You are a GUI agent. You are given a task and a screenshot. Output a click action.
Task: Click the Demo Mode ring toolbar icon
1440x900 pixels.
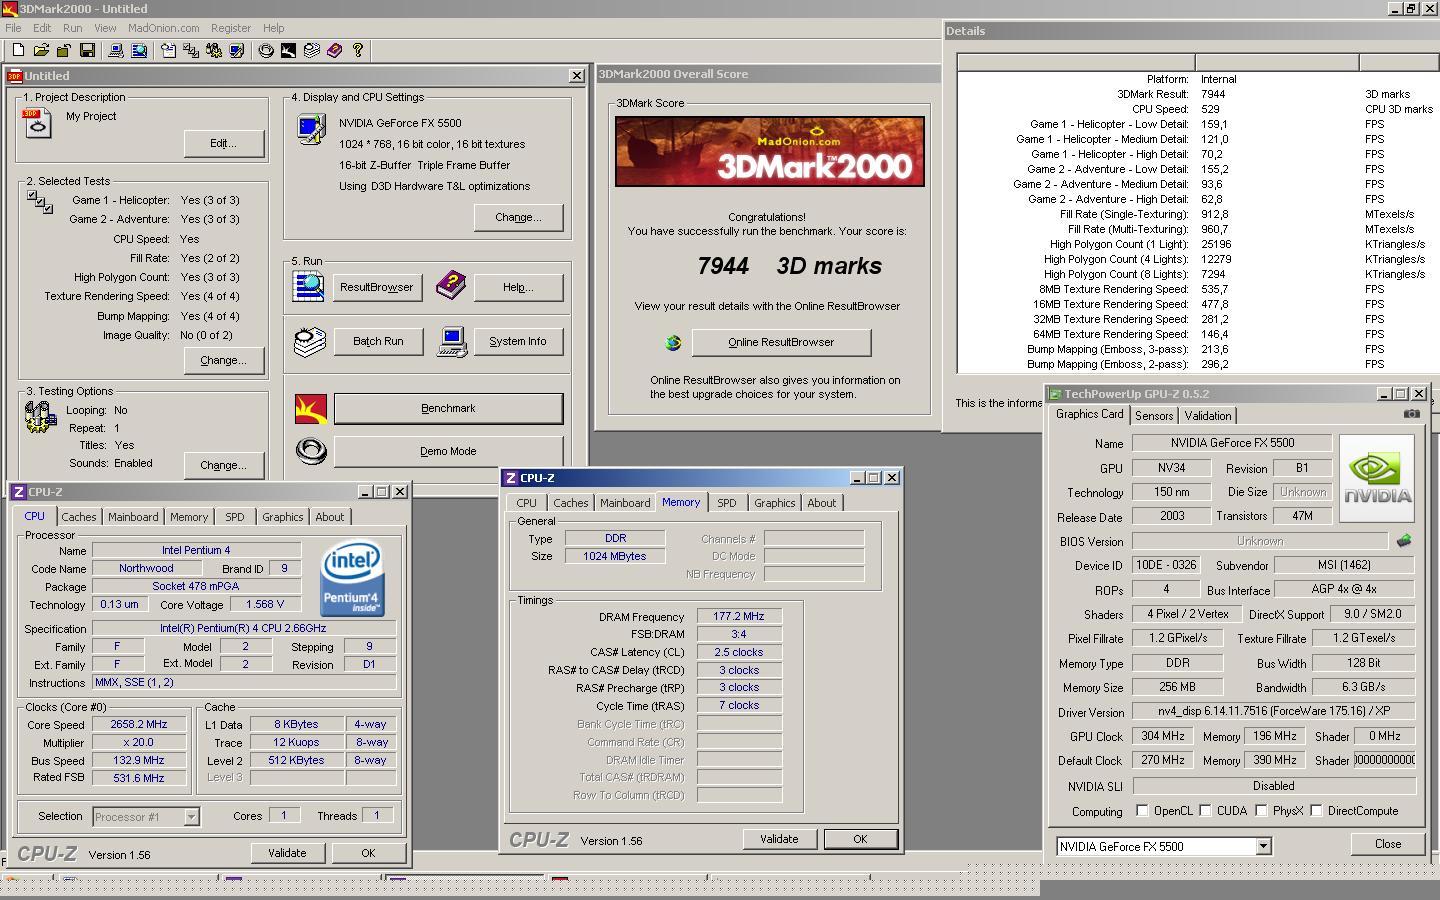click(266, 50)
